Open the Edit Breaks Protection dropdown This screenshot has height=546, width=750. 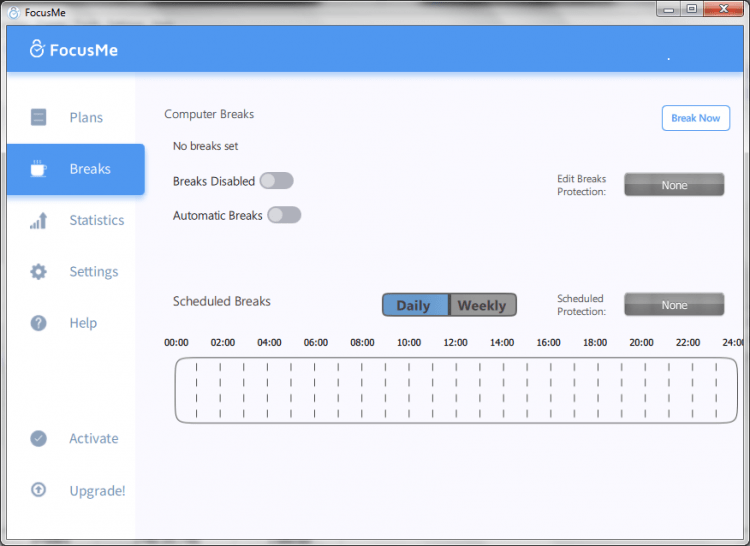[674, 185]
